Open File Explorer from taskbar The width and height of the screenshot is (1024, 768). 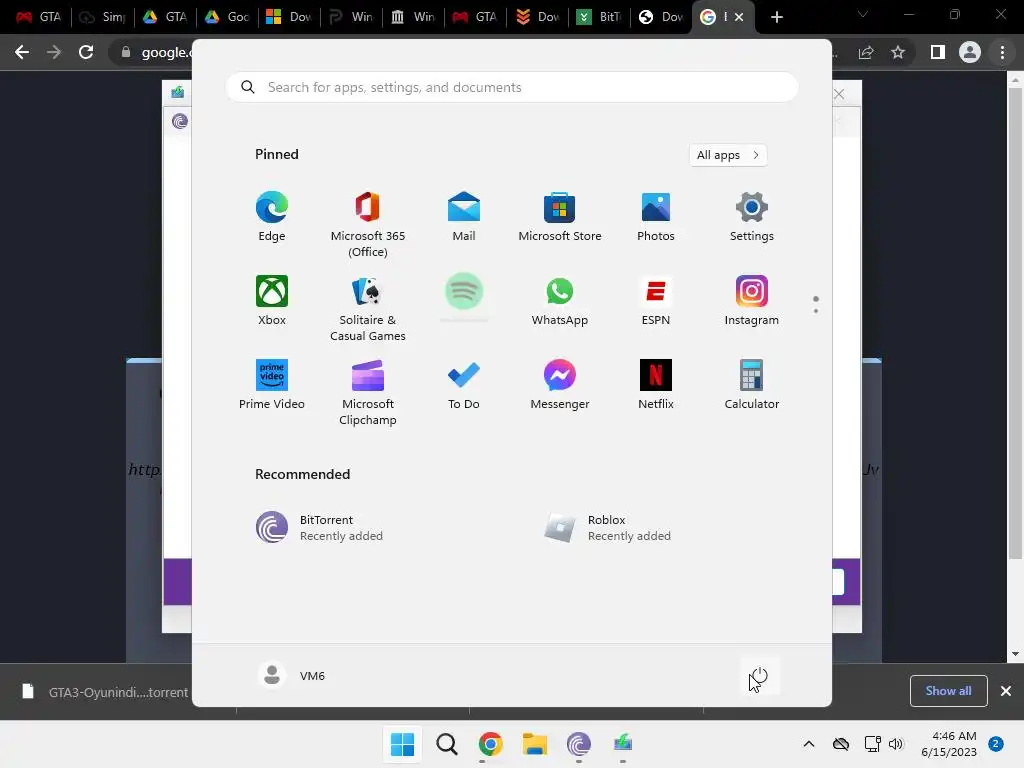[535, 744]
